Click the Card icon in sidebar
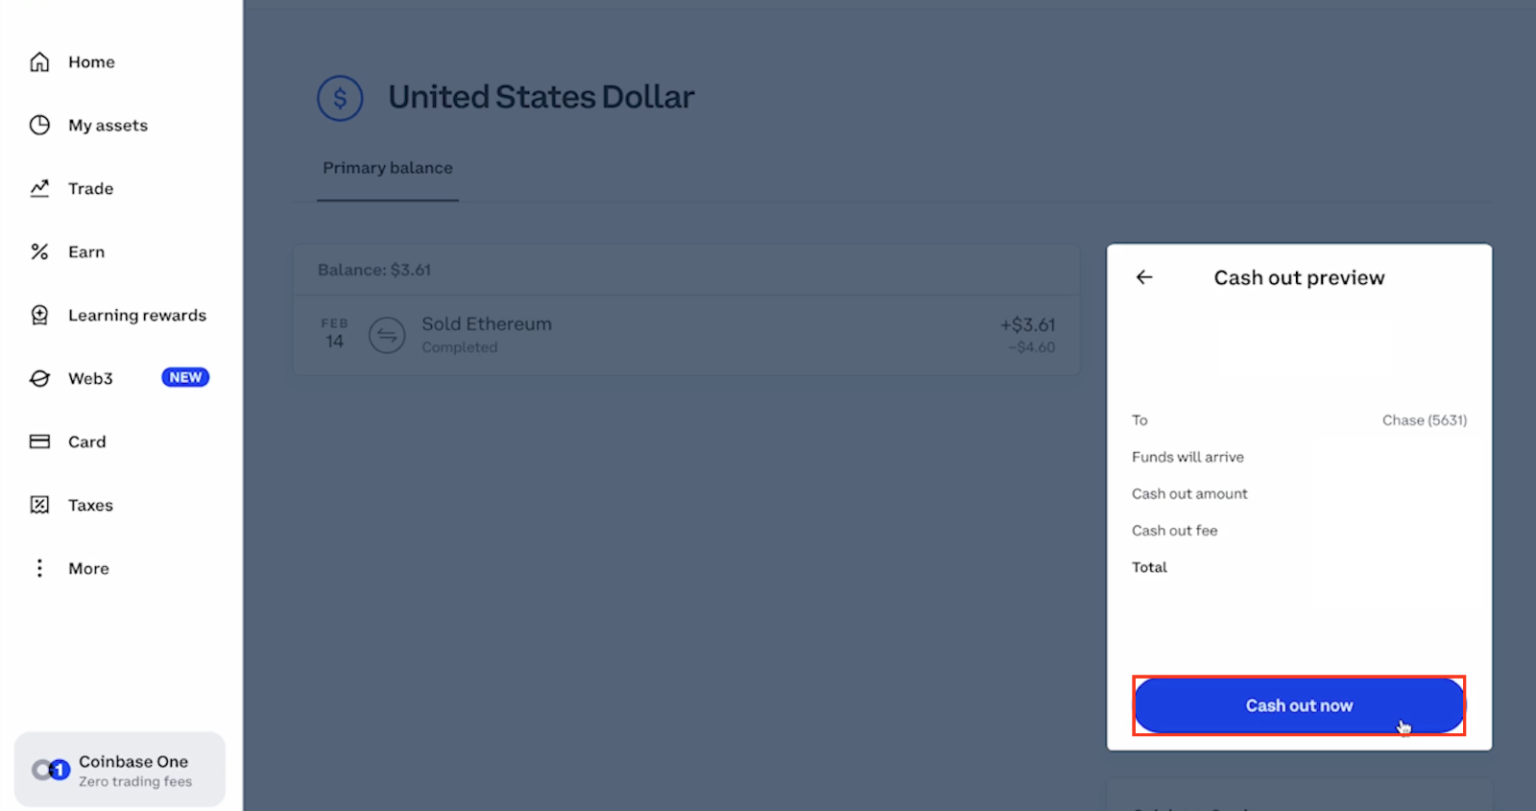This screenshot has height=811, width=1536. (x=39, y=441)
